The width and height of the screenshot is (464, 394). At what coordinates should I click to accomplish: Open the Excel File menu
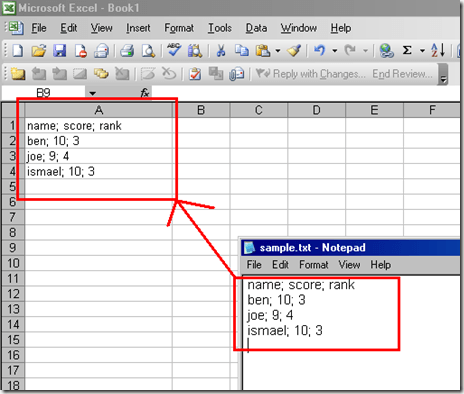pos(39,28)
